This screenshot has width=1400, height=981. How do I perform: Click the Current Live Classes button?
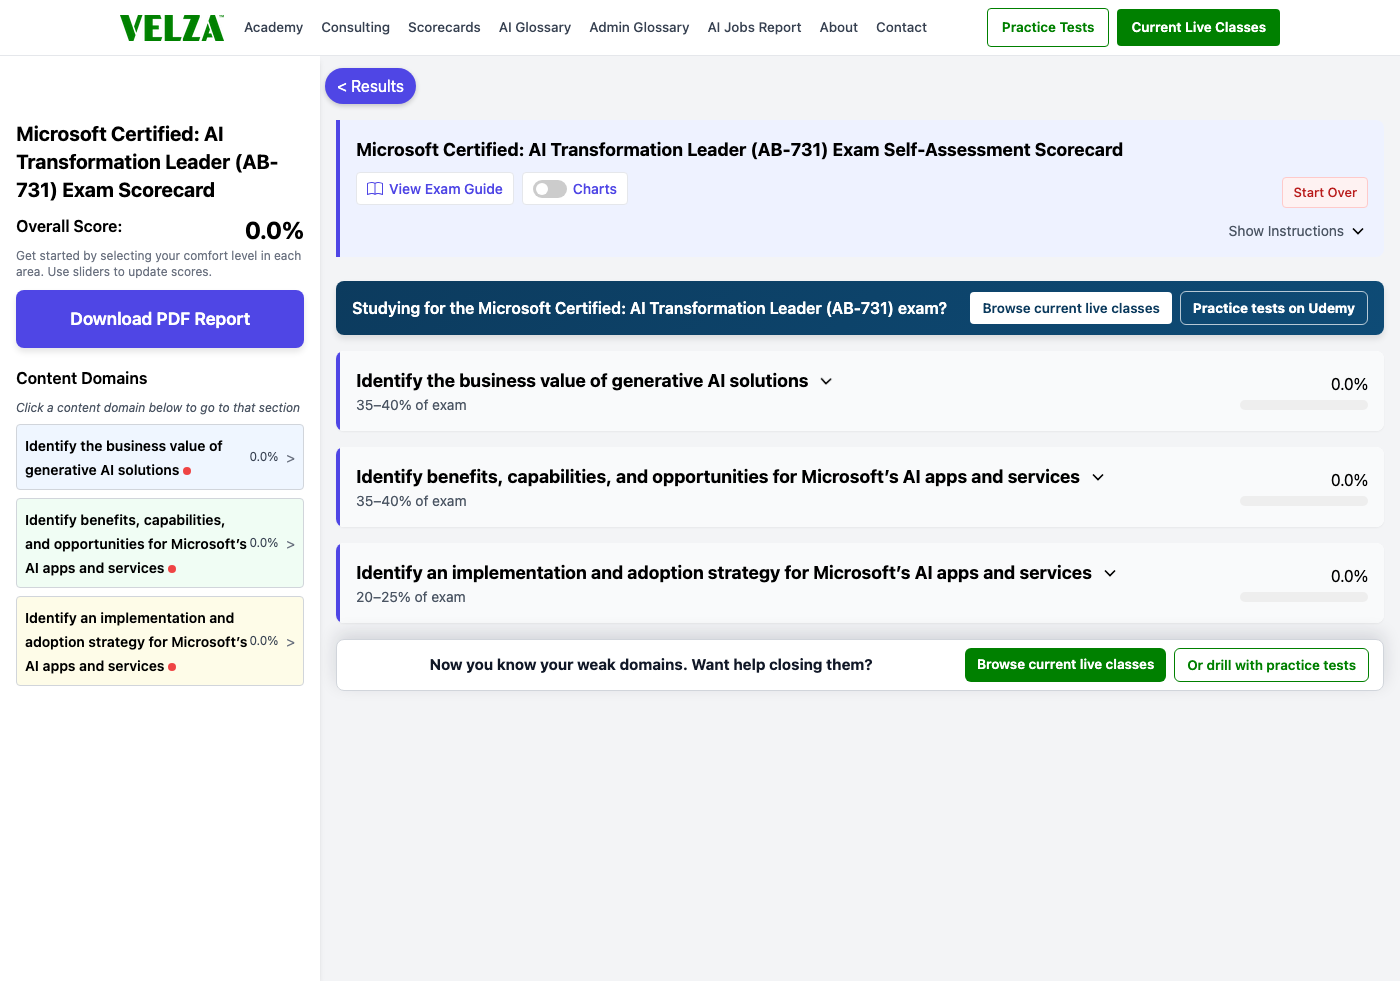[1198, 27]
